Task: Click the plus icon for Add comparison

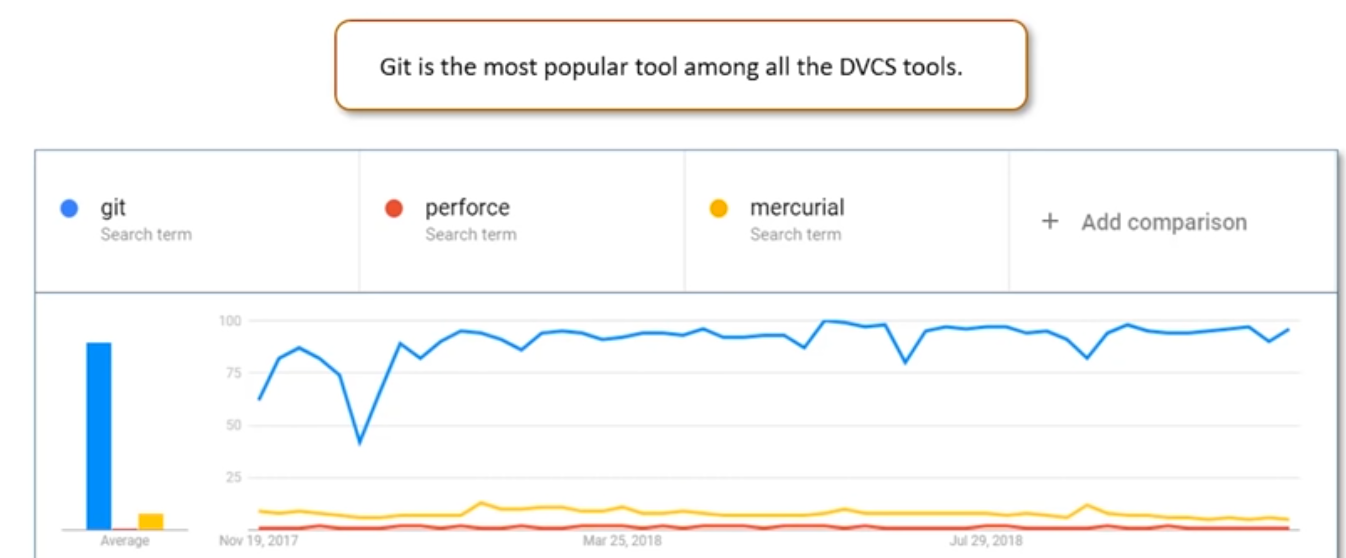Action: tap(1049, 222)
